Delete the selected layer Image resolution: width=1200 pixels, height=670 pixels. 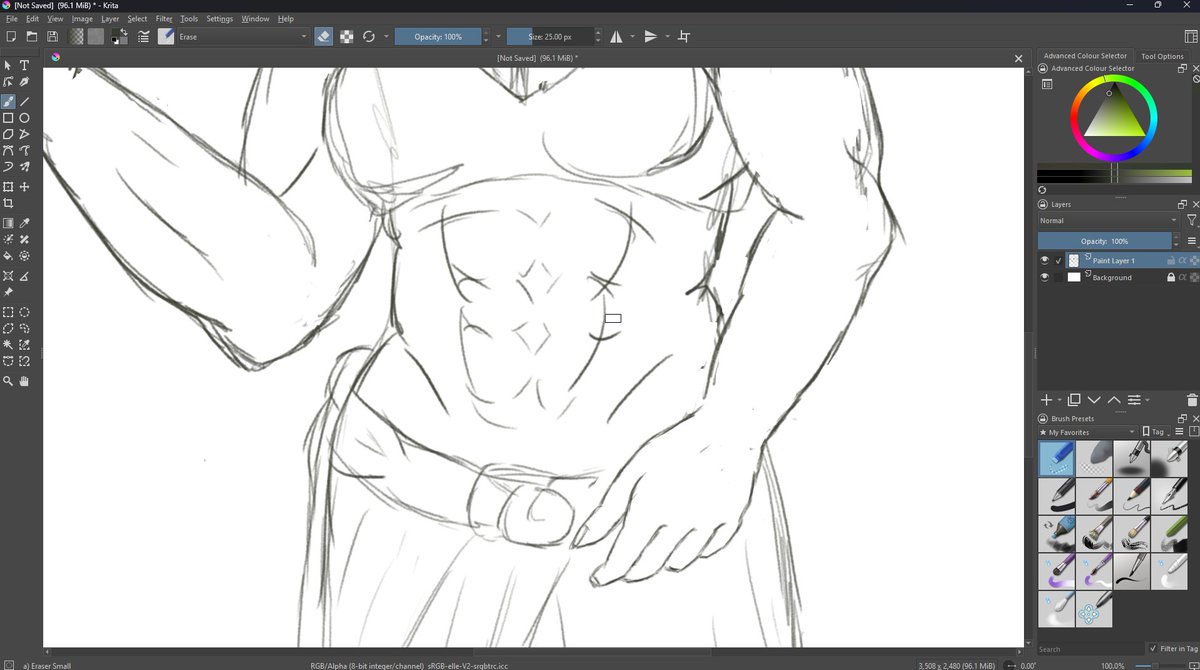1192,400
